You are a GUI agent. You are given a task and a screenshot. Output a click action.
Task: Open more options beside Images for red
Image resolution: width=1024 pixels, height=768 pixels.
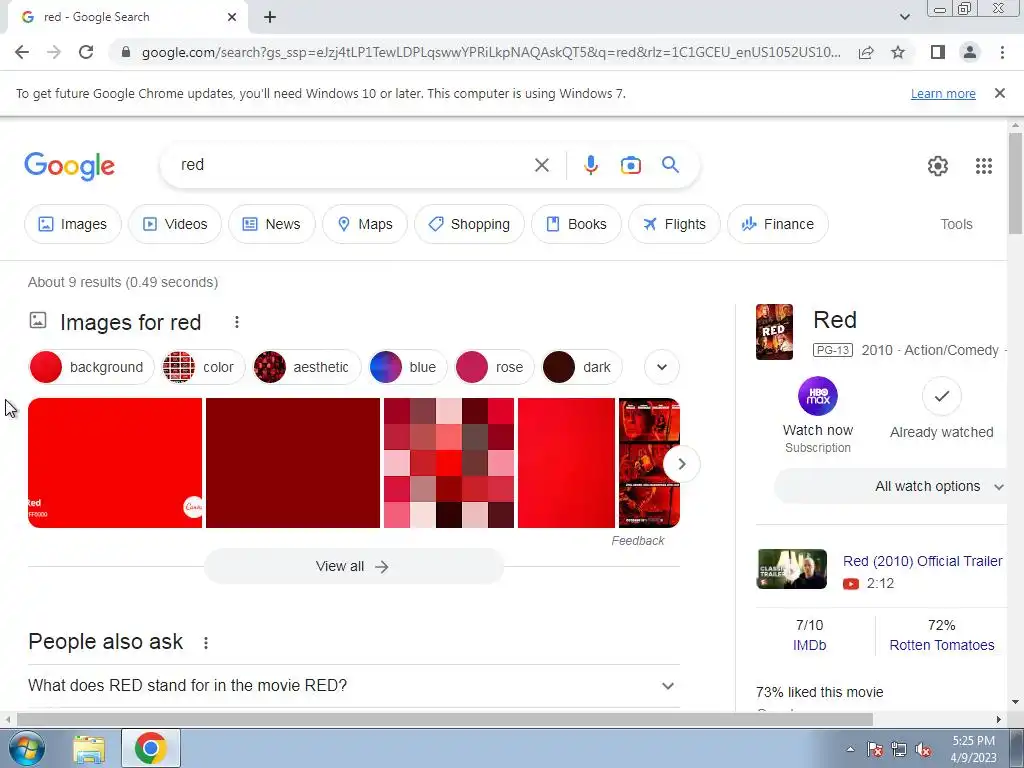pos(236,322)
